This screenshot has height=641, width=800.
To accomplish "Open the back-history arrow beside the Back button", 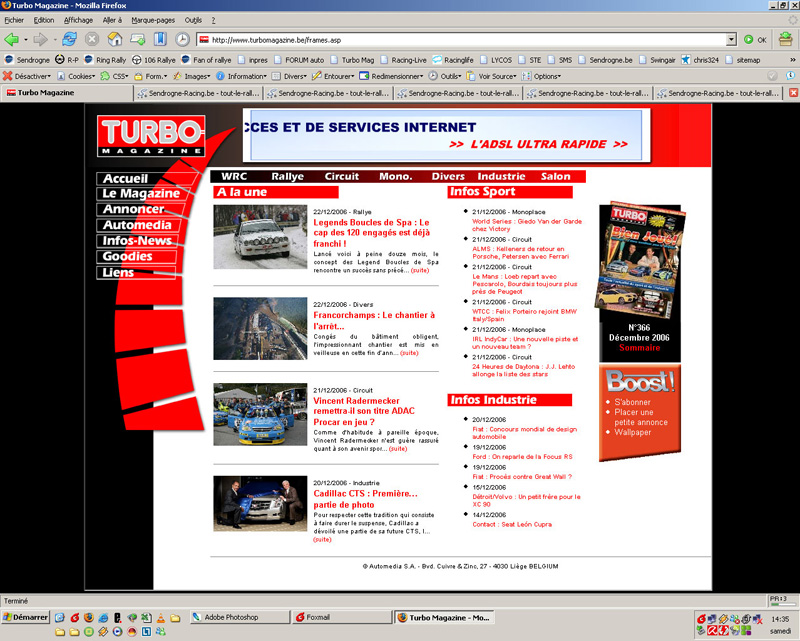I will point(26,40).
